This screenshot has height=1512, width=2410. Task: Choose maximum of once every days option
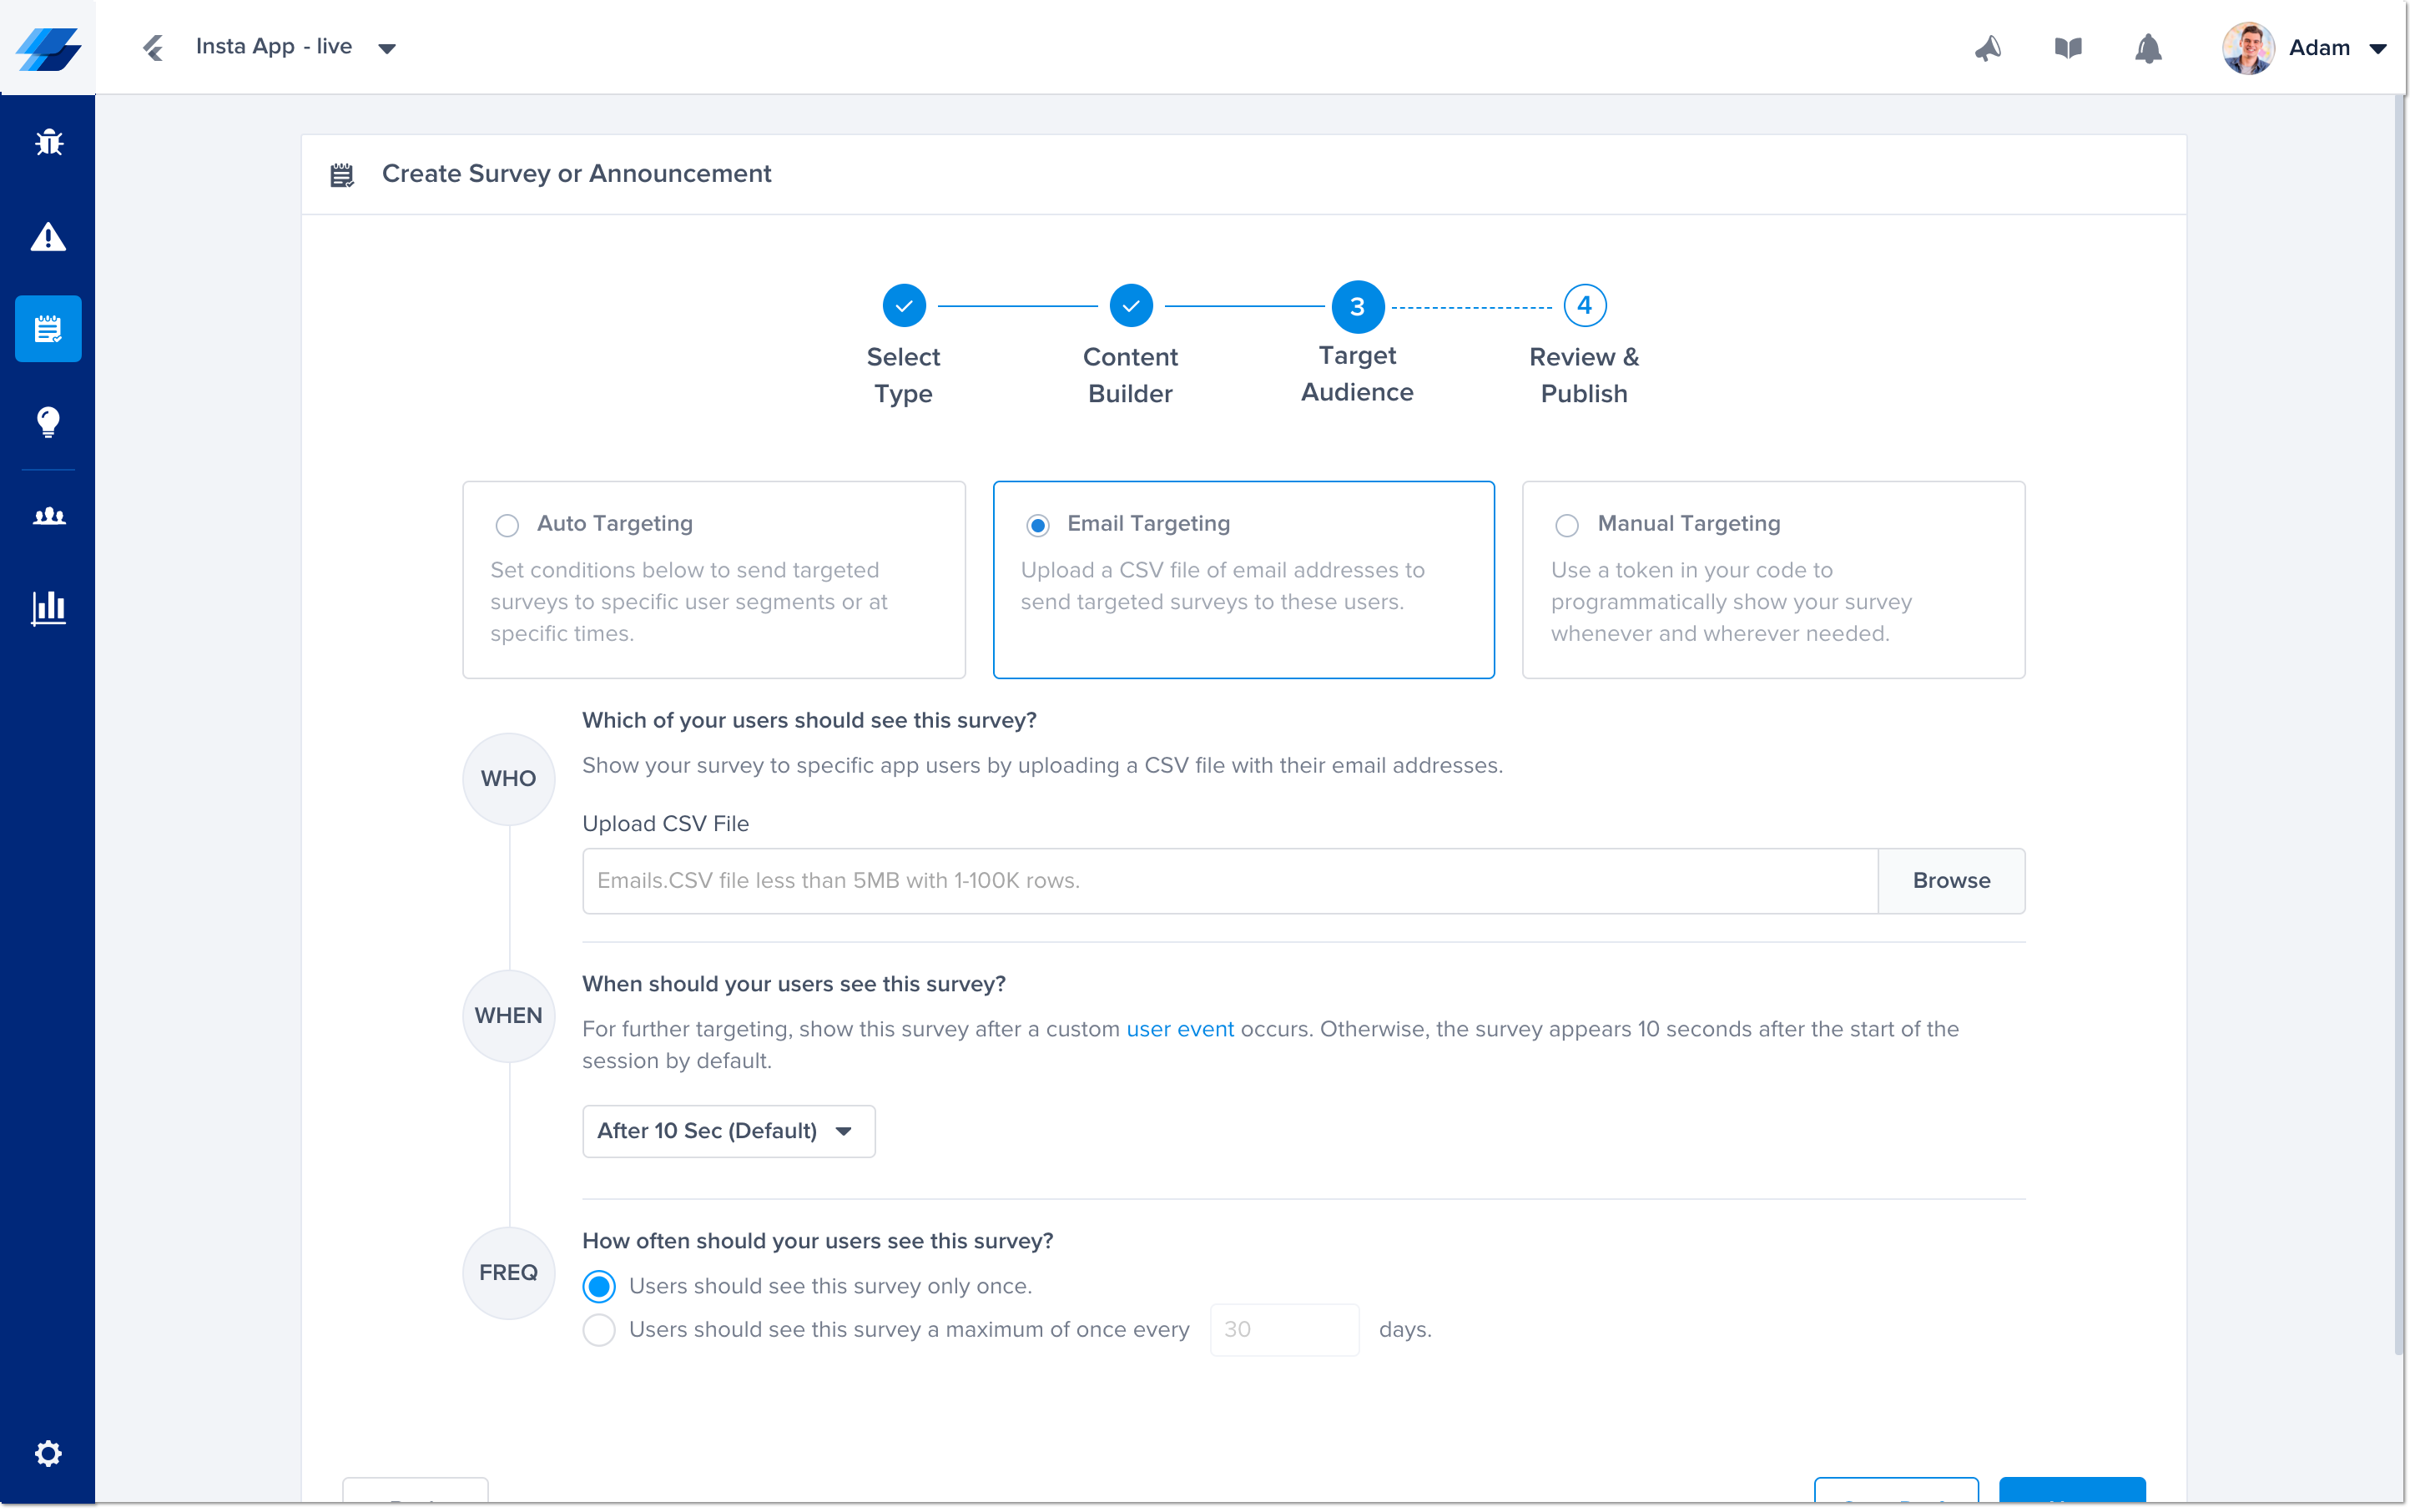pyautogui.click(x=599, y=1330)
